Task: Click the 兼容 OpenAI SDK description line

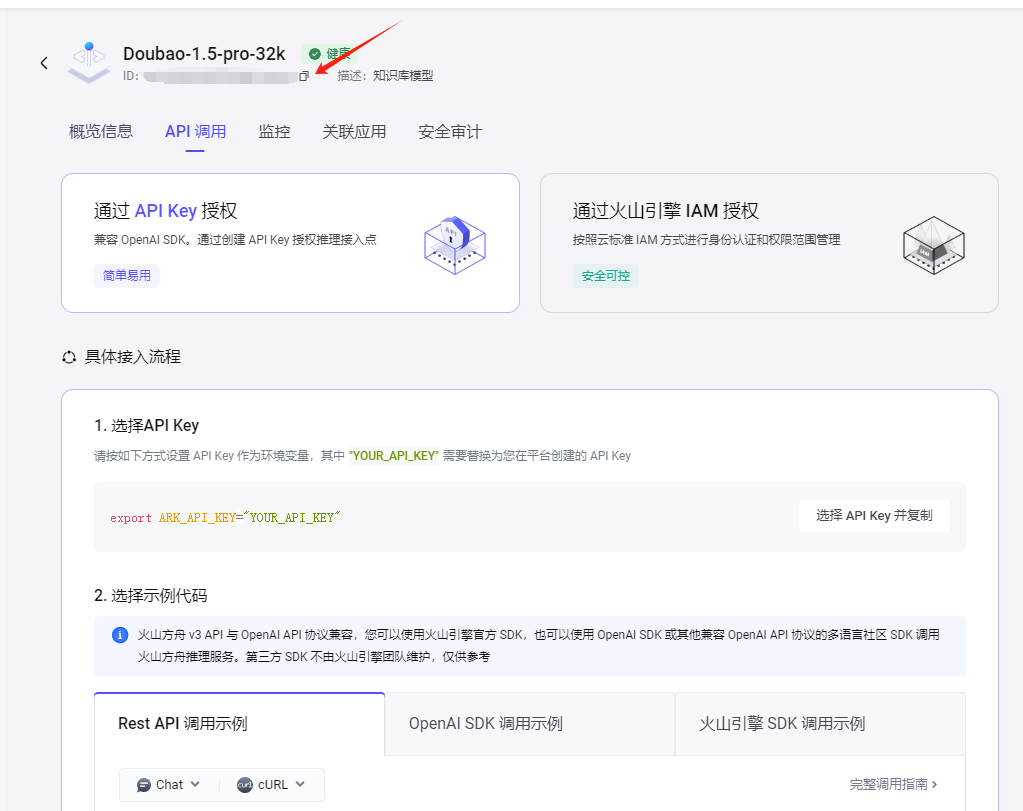Action: (235, 239)
